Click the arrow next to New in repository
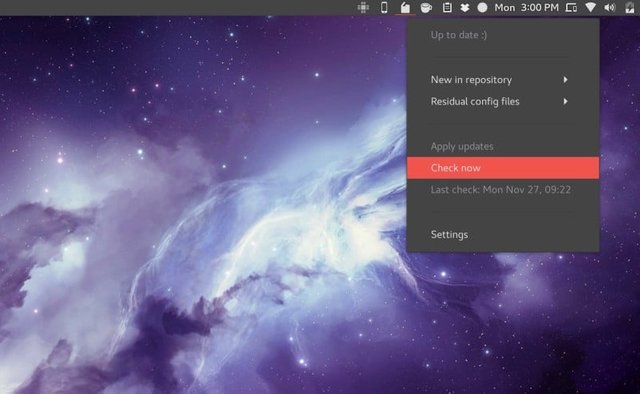 [x=565, y=80]
